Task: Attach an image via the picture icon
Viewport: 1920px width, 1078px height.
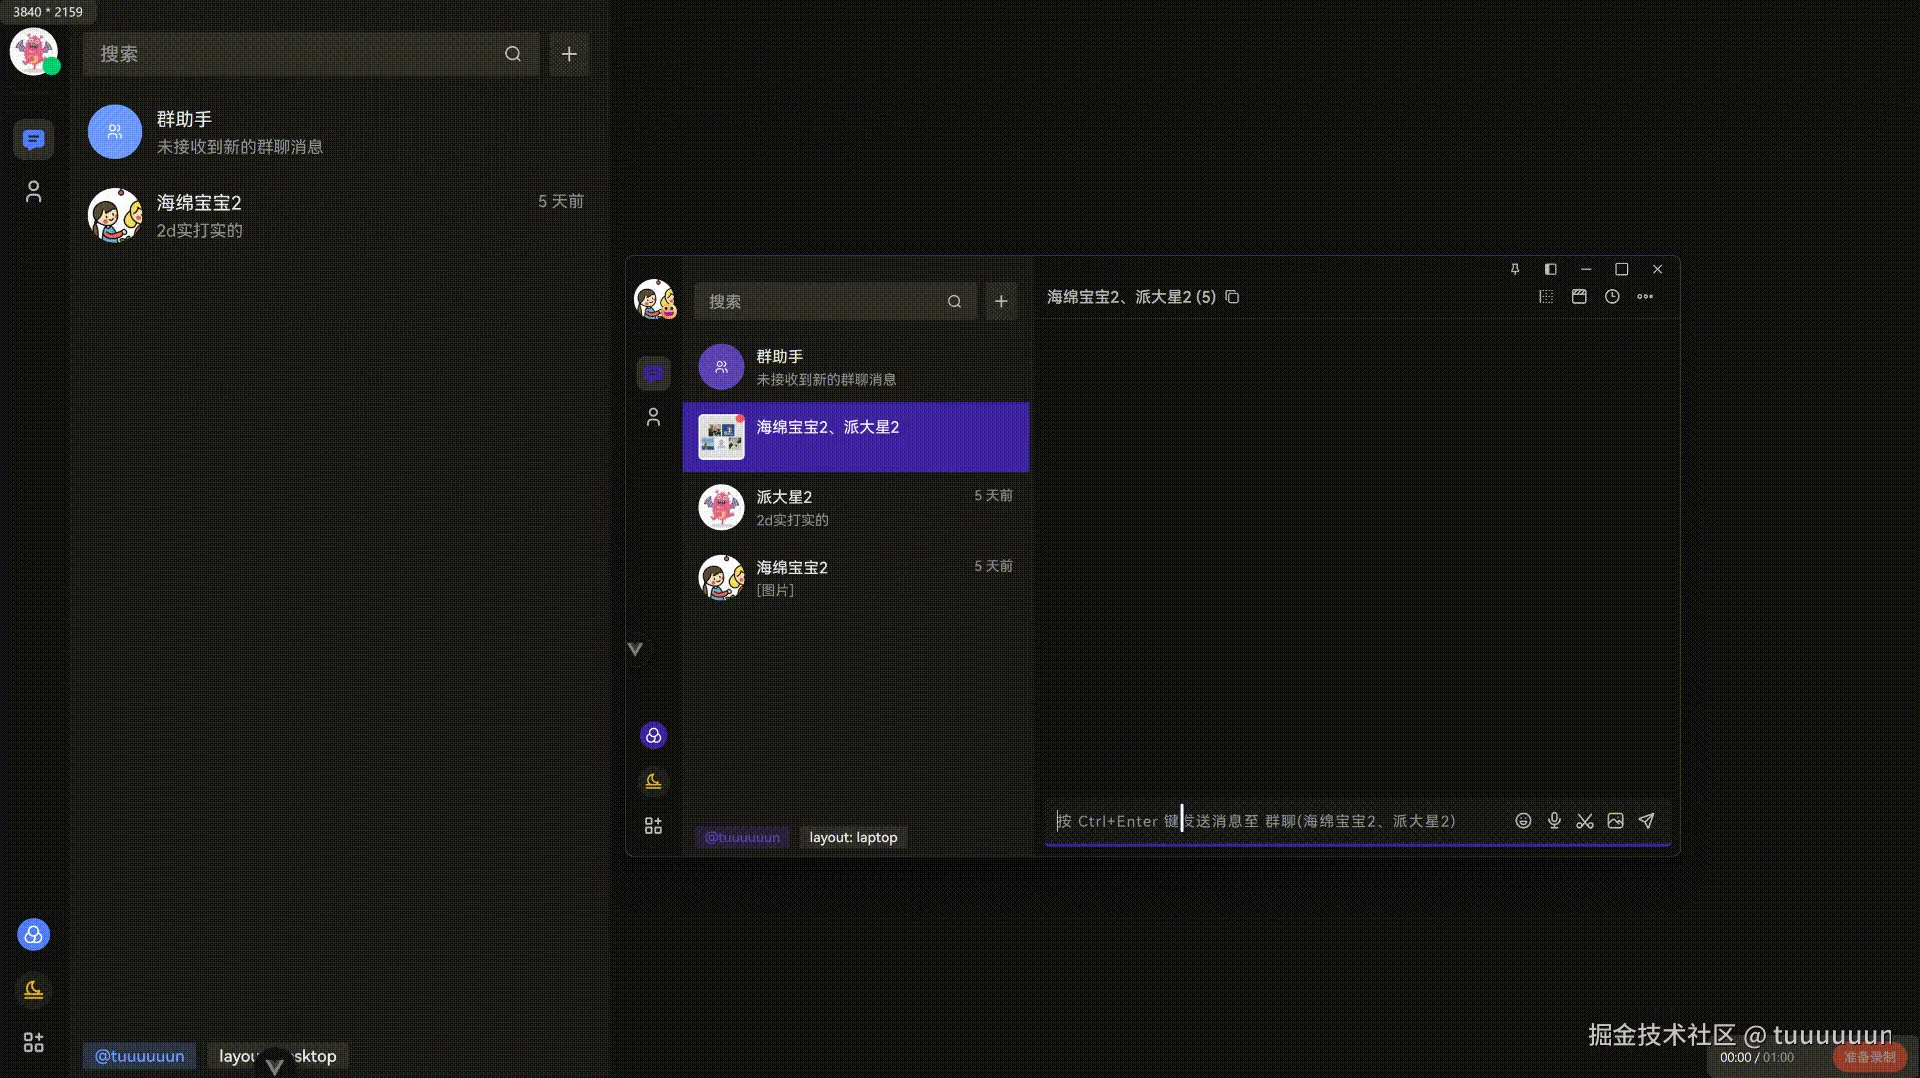Action: pyautogui.click(x=1615, y=820)
